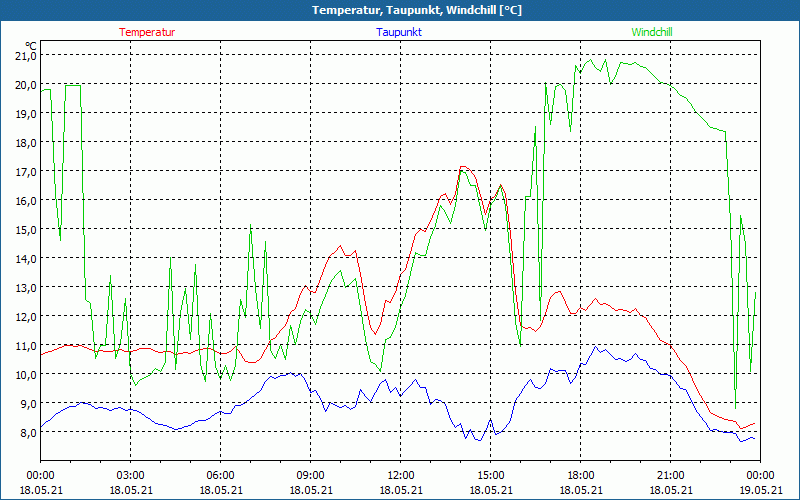The width and height of the screenshot is (800, 500).
Task: Click the chart title 'Temperatur, Taupunkt, Windchill [°C]'
Action: point(417,10)
